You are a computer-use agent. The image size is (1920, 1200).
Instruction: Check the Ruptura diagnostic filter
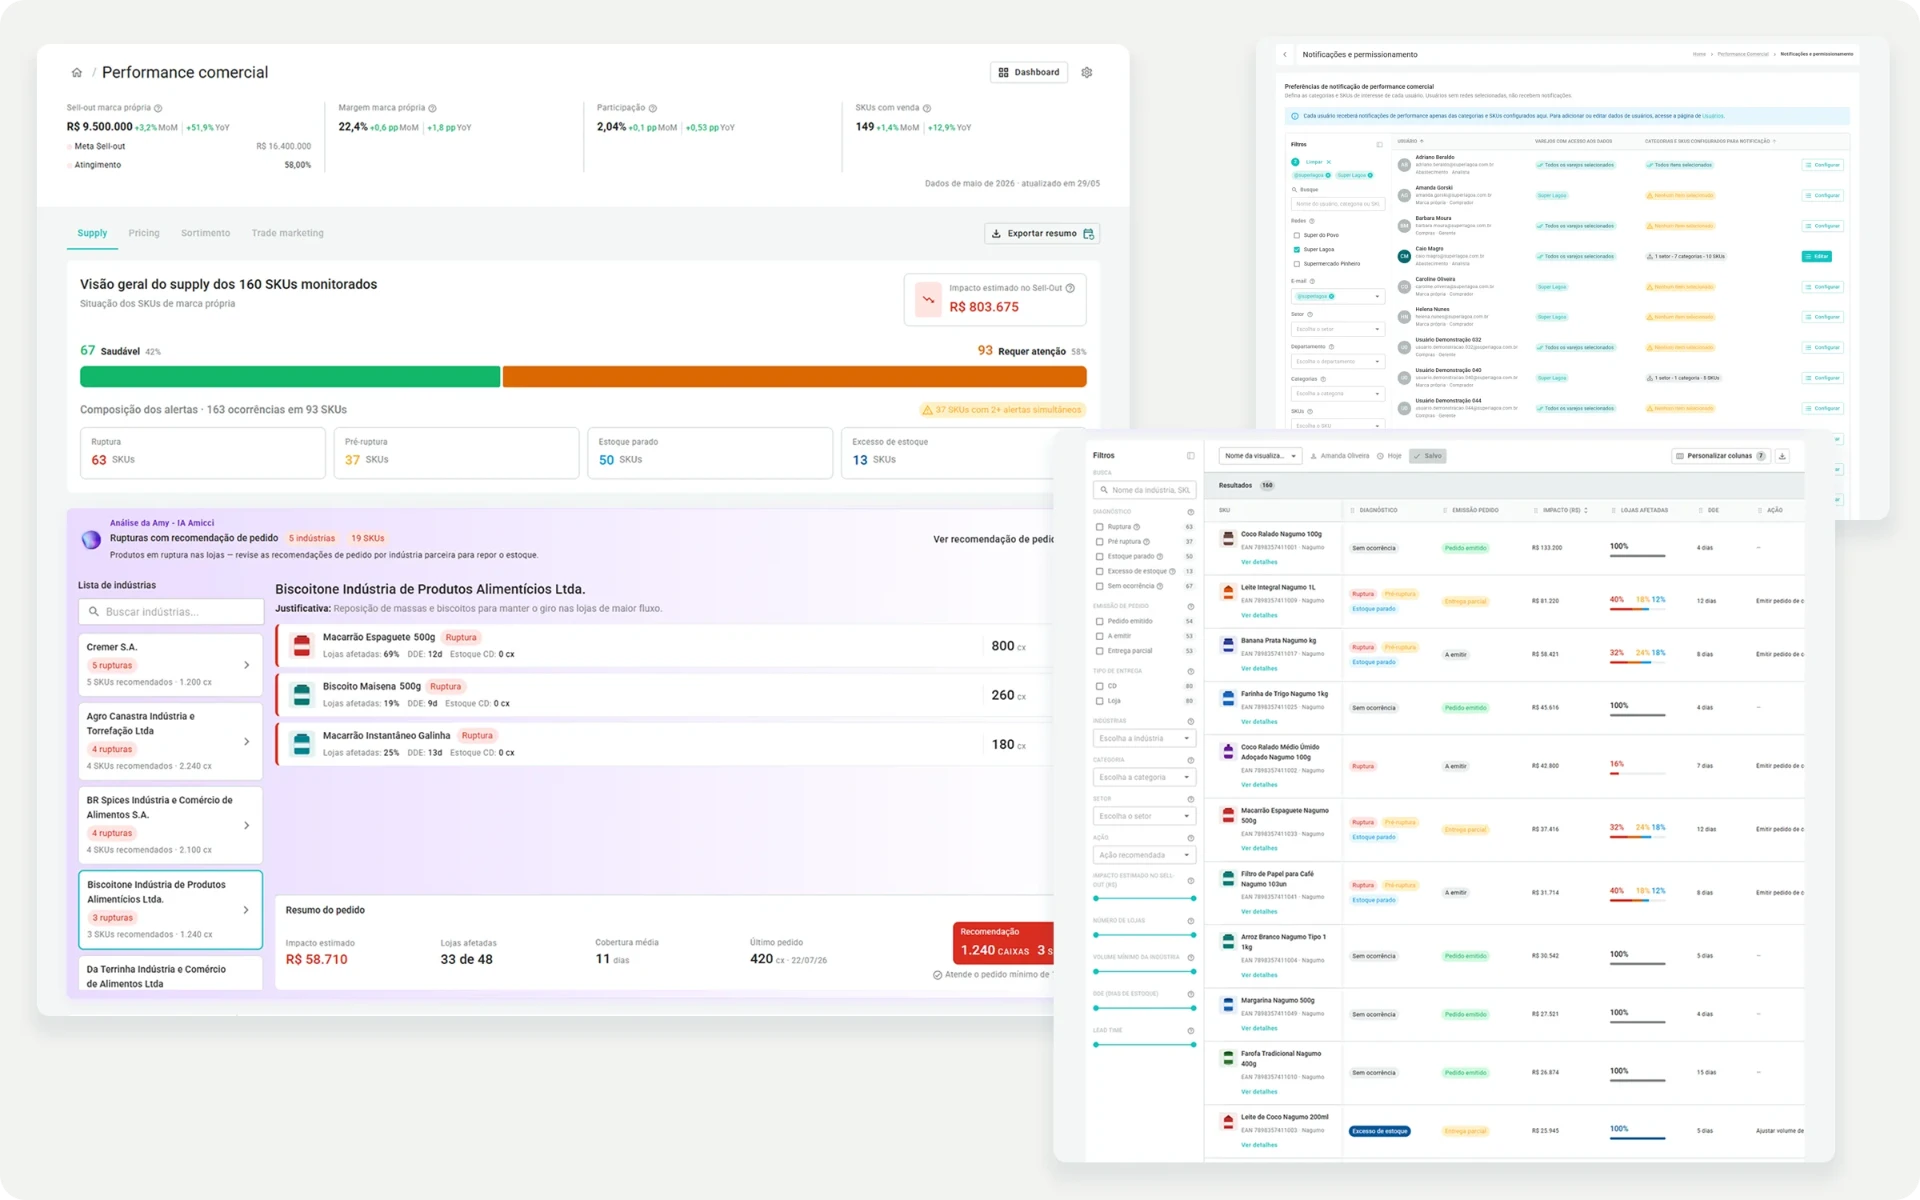[x=1099, y=527]
